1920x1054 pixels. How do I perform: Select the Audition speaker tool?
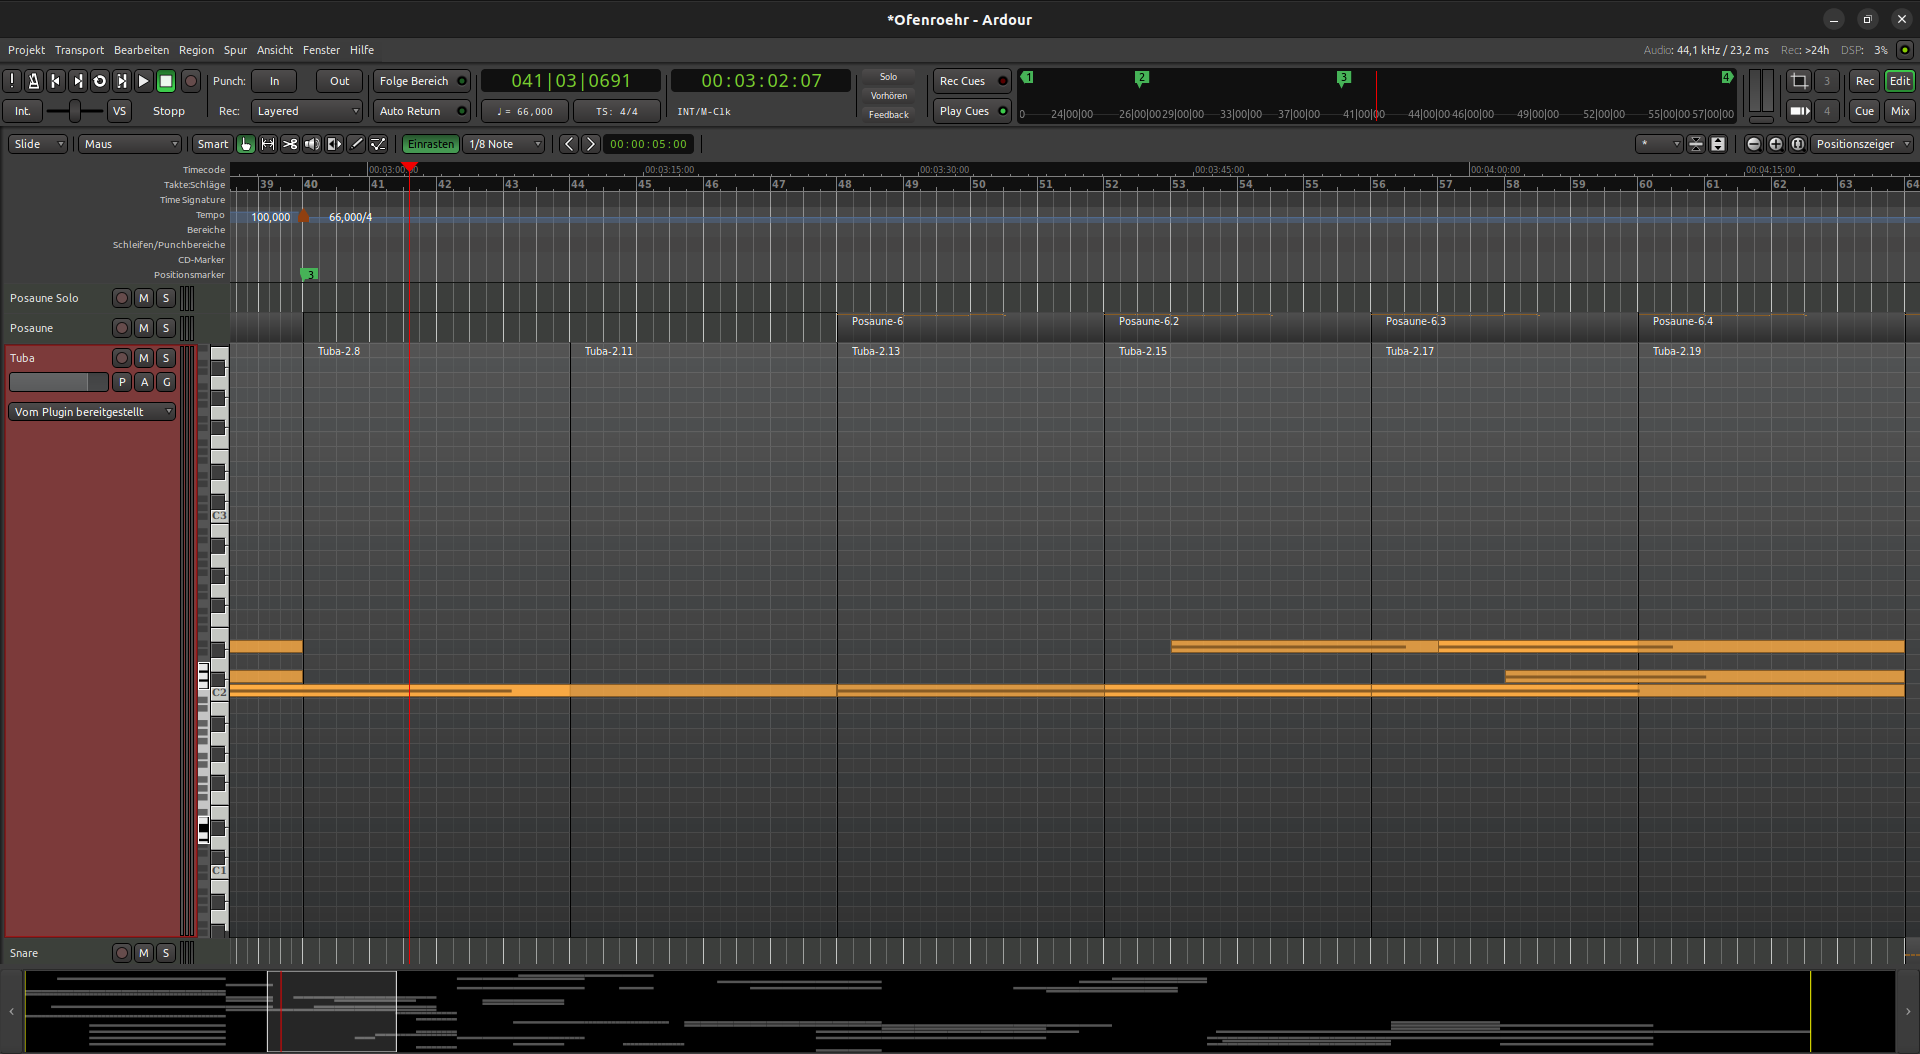coord(312,144)
